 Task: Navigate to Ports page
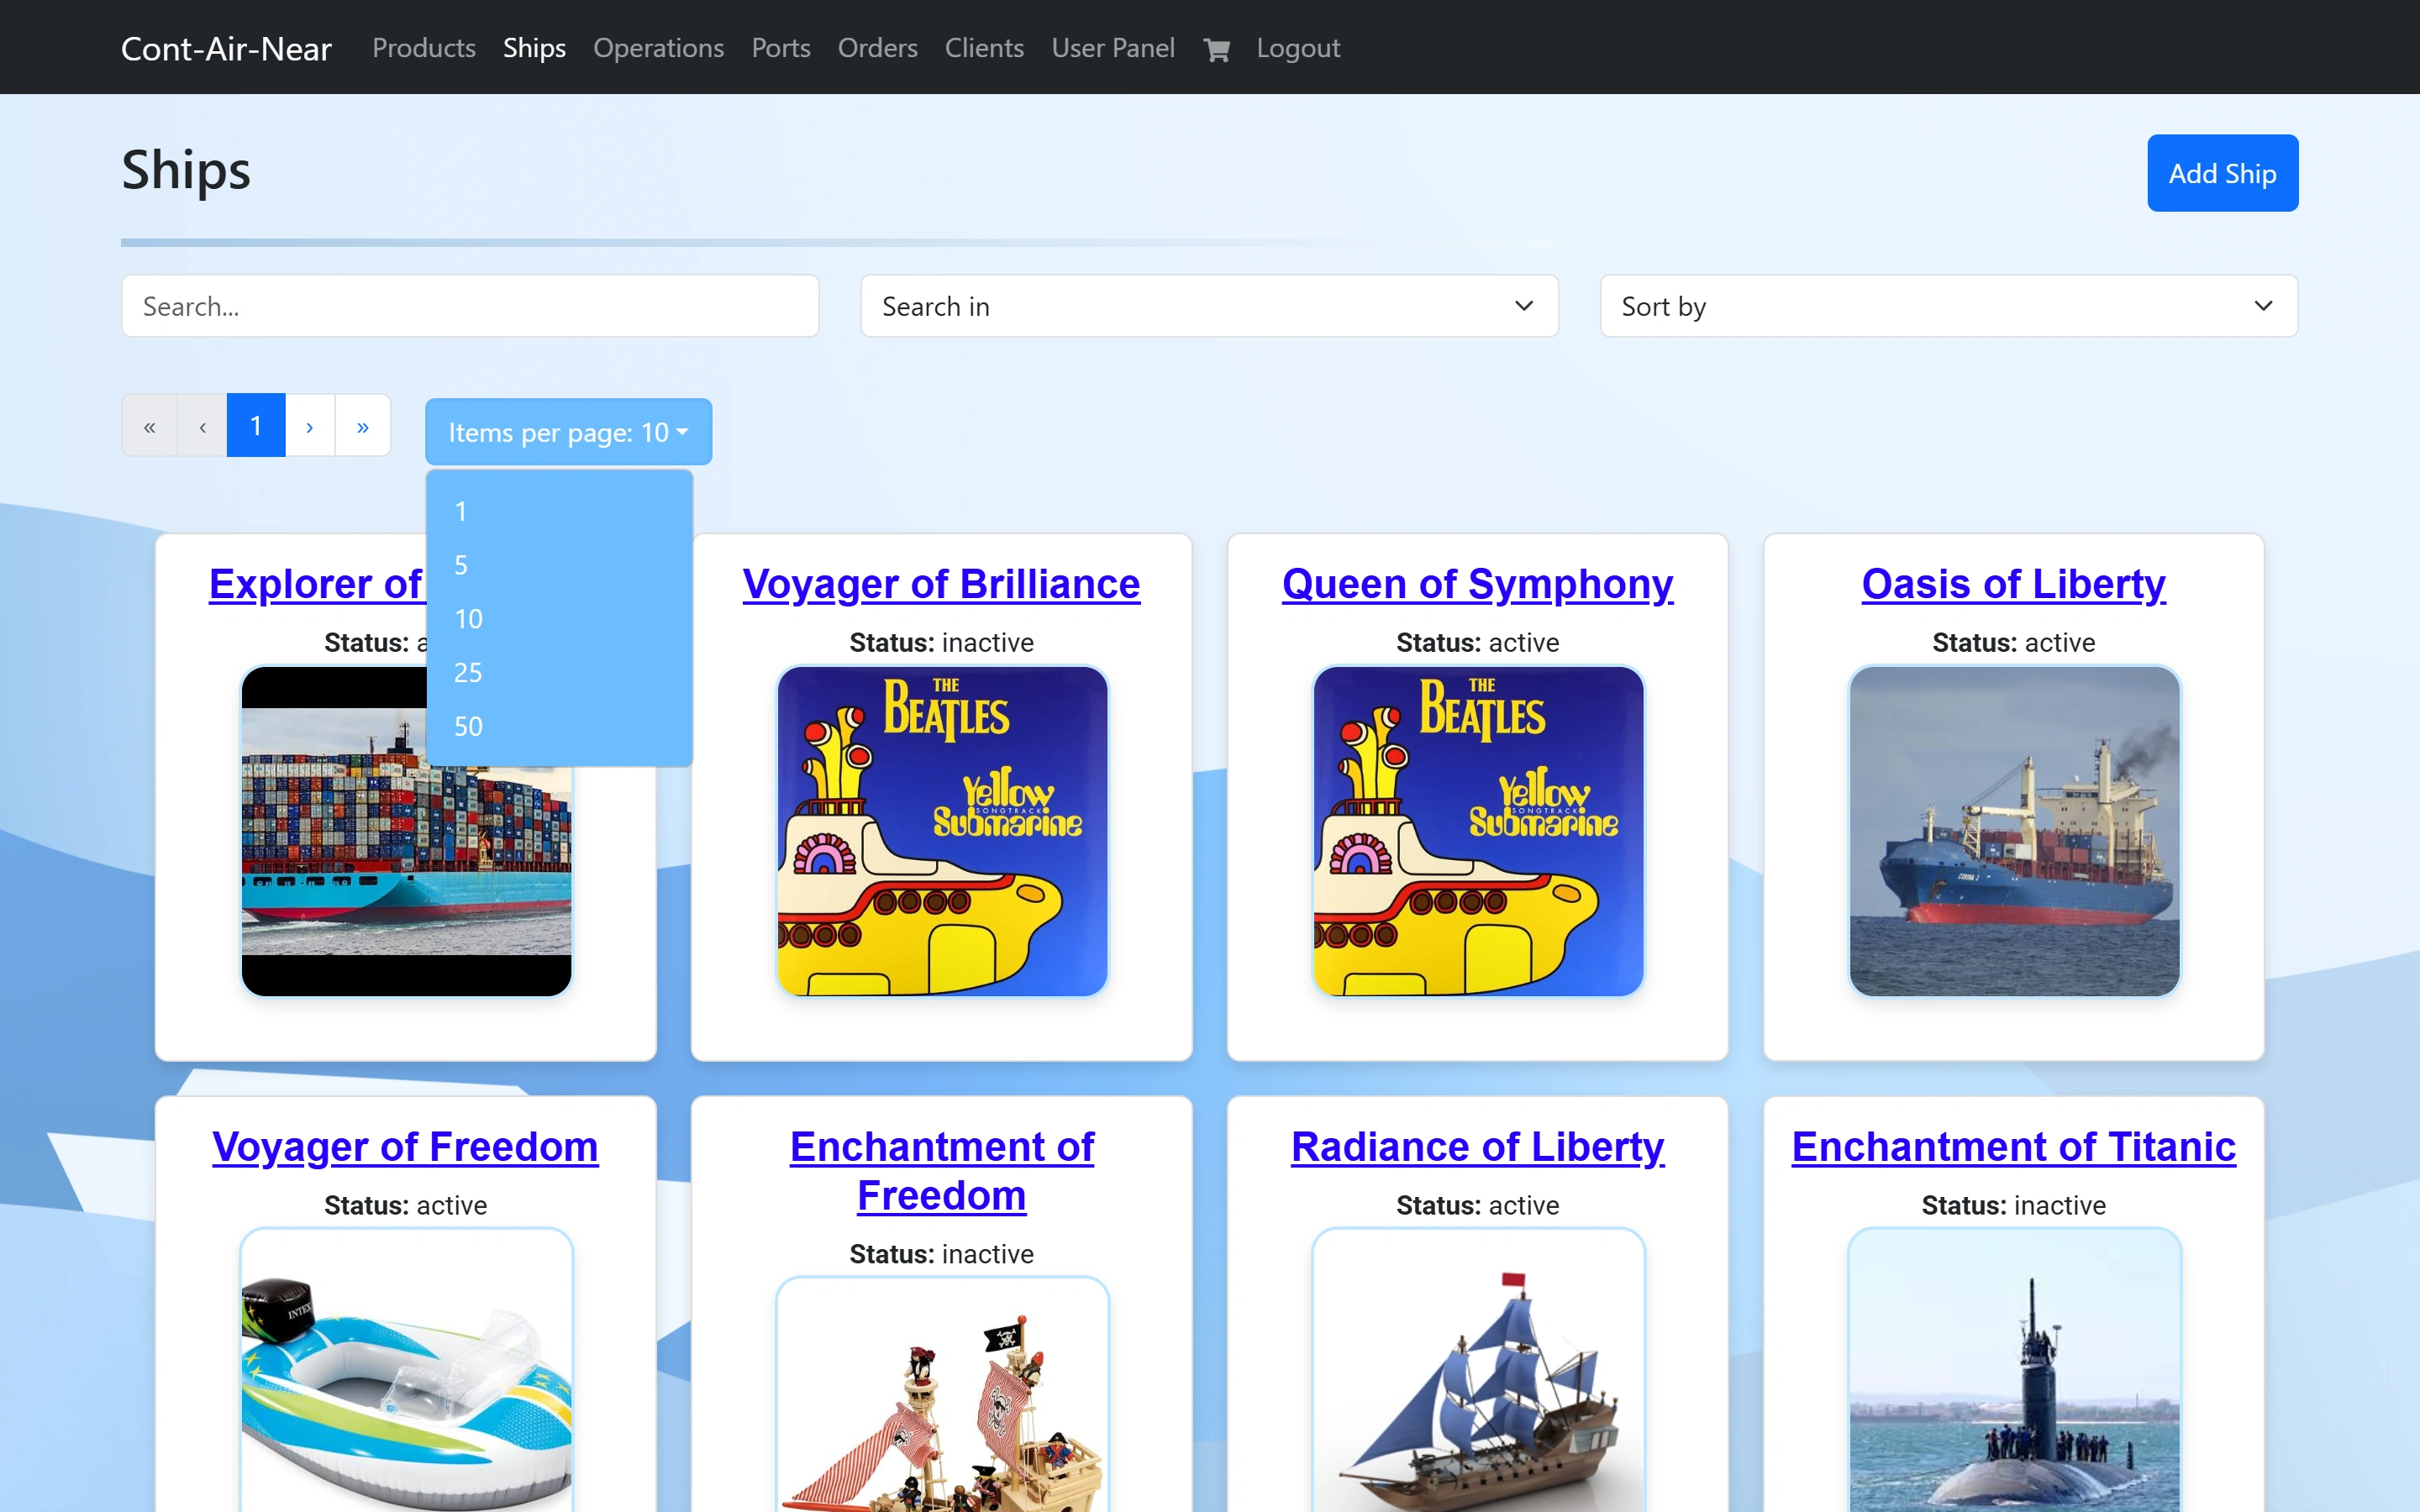[x=781, y=48]
